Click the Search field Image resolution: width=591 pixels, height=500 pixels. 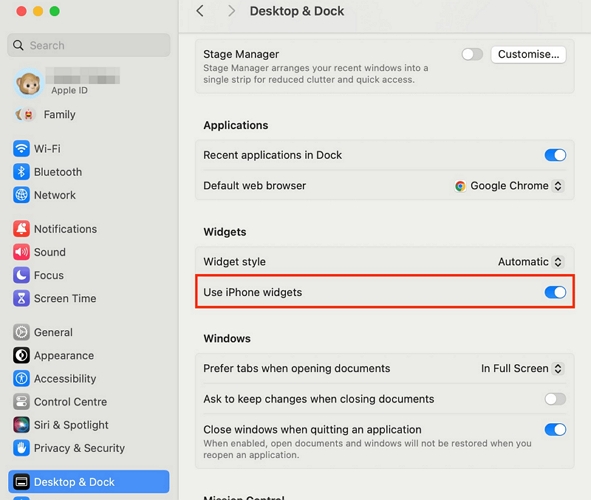coord(89,45)
